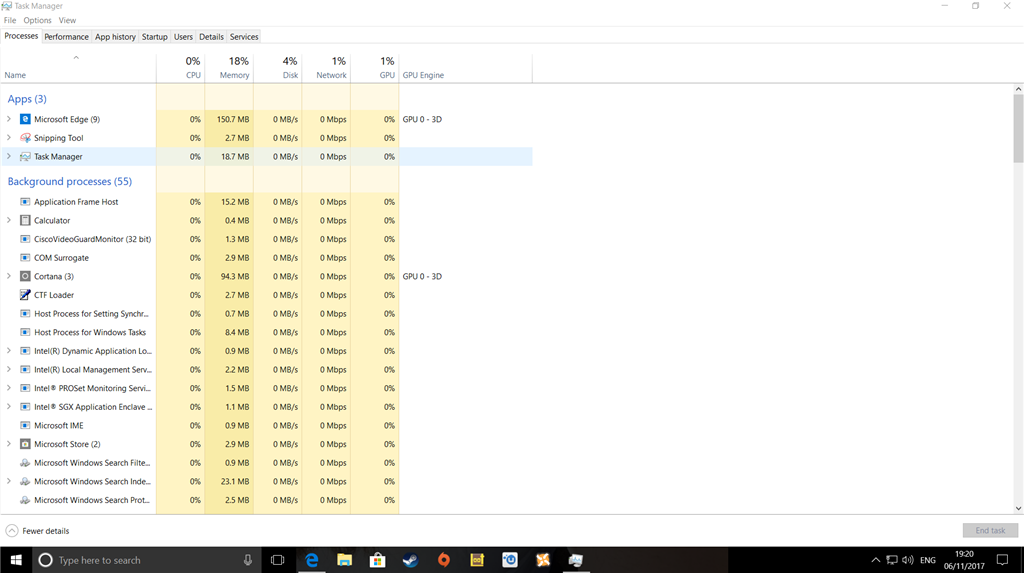Expand the Task Manager process entry
The image size is (1024, 573).
pyautogui.click(x=9, y=157)
